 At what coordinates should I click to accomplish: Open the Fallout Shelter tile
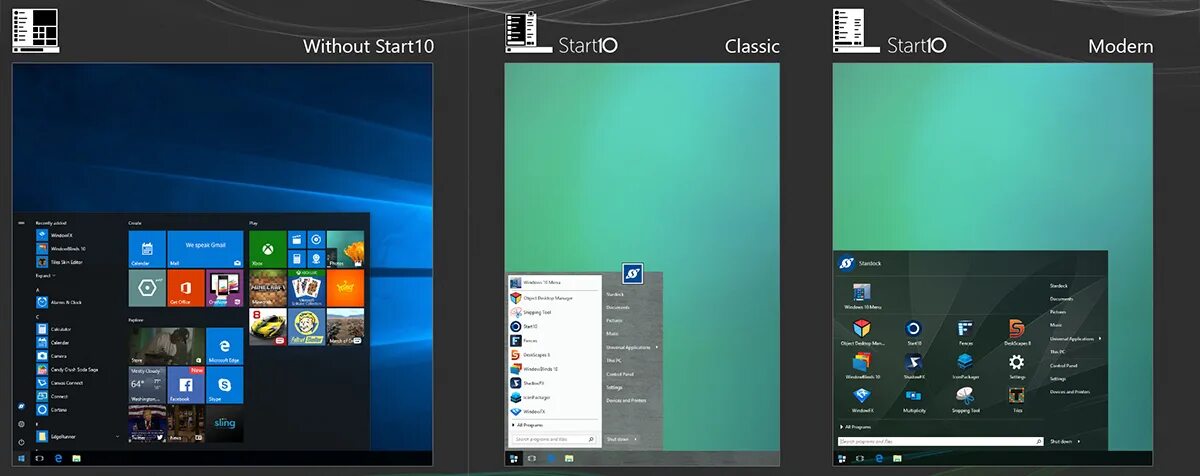tap(307, 327)
